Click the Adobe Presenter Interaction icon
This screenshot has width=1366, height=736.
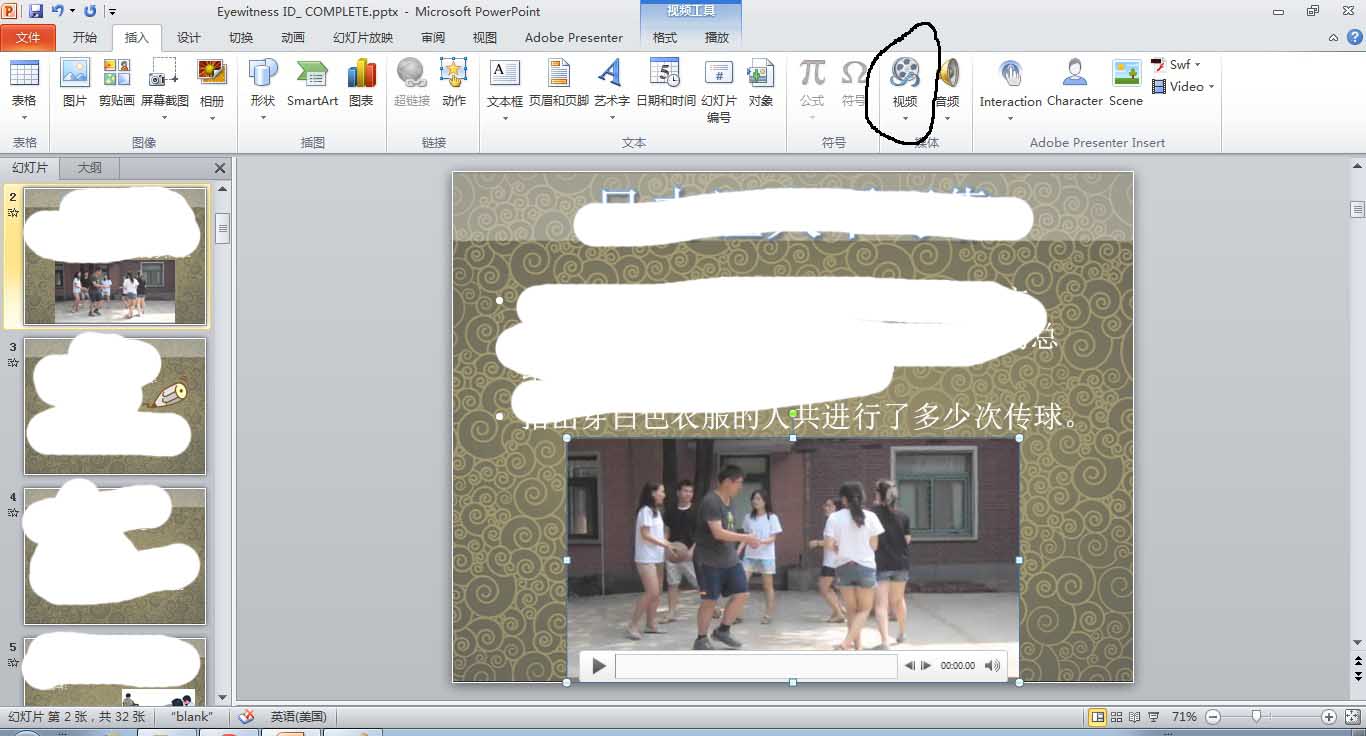[x=1010, y=73]
